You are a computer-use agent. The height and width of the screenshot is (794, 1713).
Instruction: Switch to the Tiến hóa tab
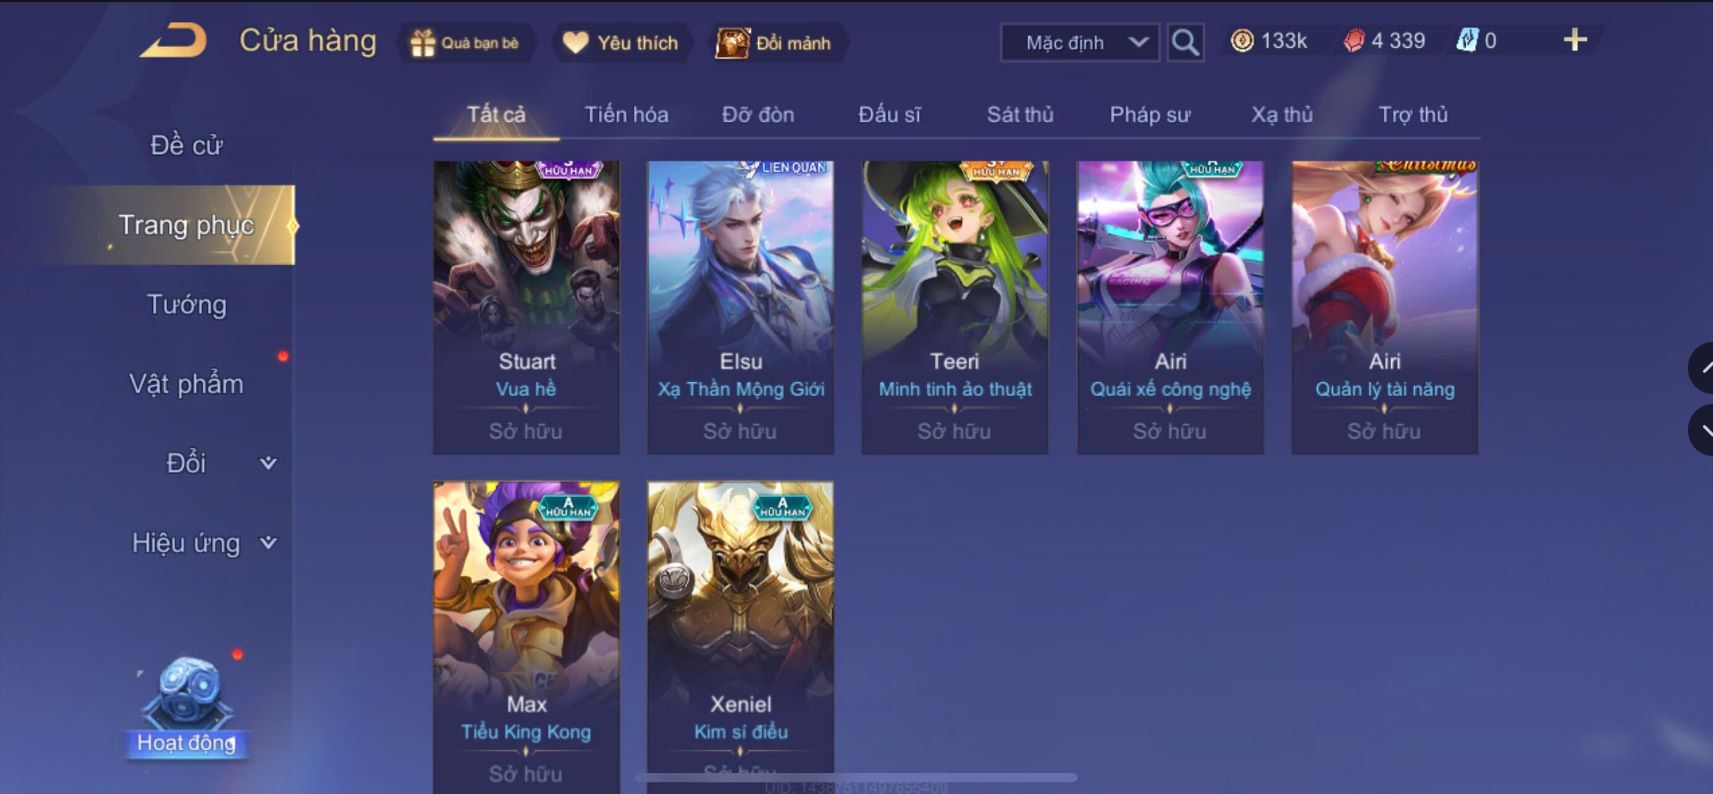[x=627, y=115]
